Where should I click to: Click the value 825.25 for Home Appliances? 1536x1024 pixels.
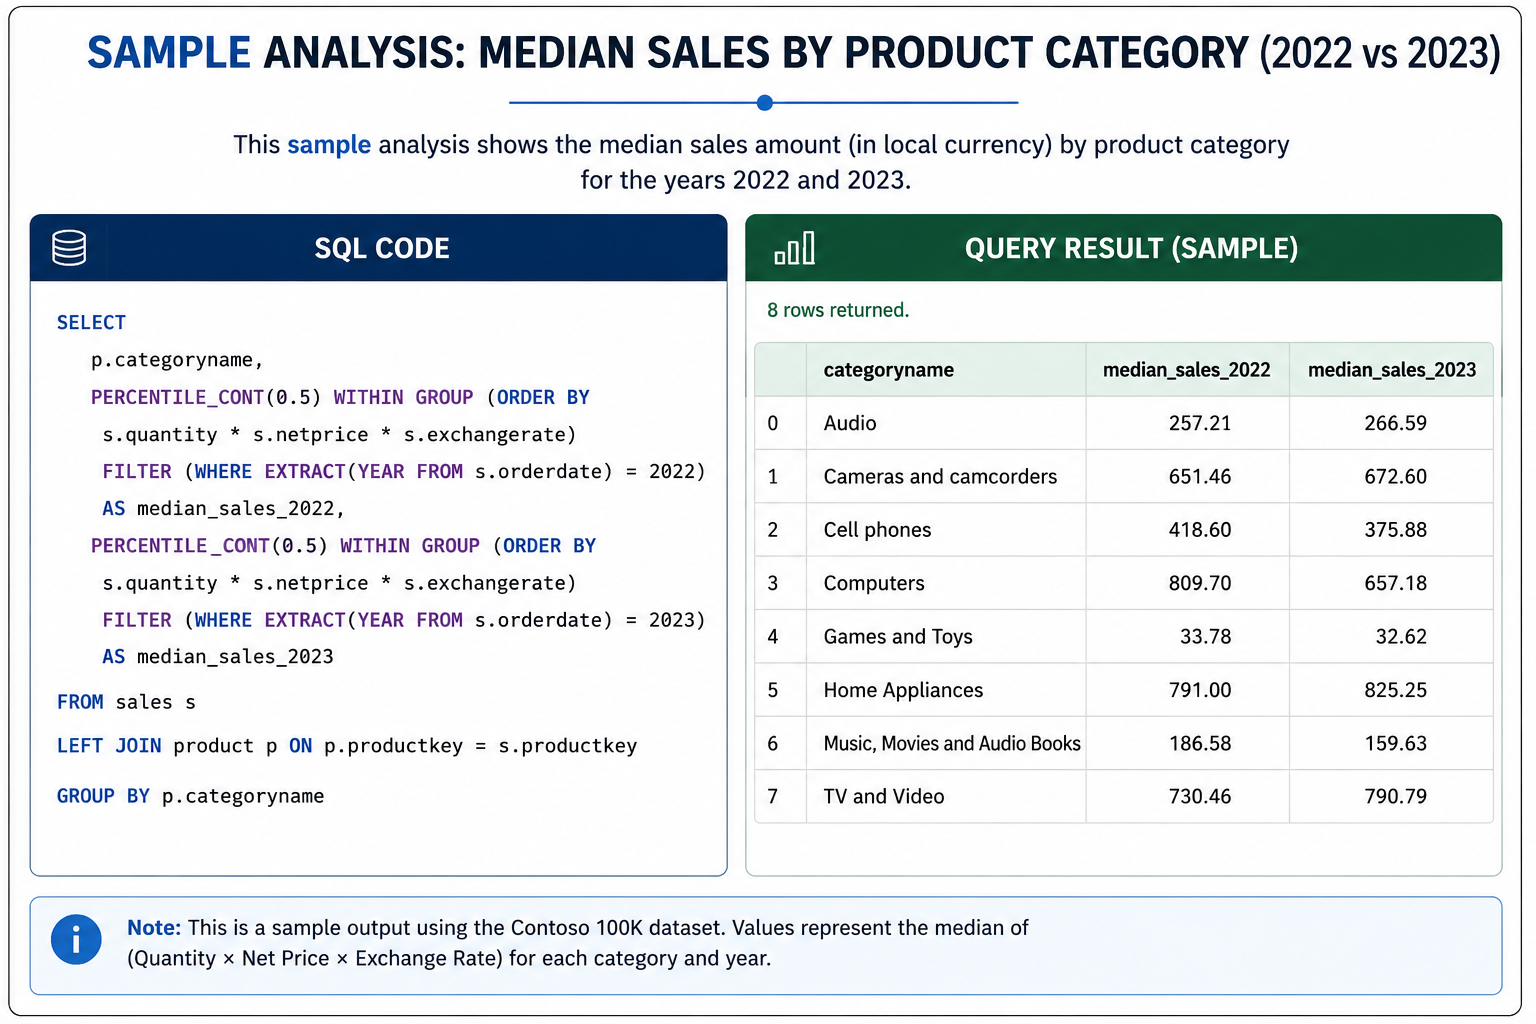[x=1396, y=690]
